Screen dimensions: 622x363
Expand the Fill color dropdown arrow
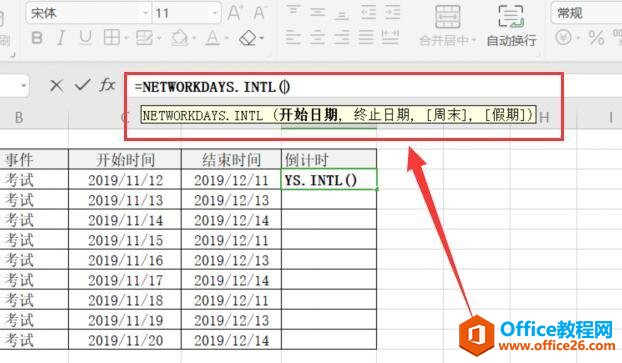pyautogui.click(x=194, y=38)
